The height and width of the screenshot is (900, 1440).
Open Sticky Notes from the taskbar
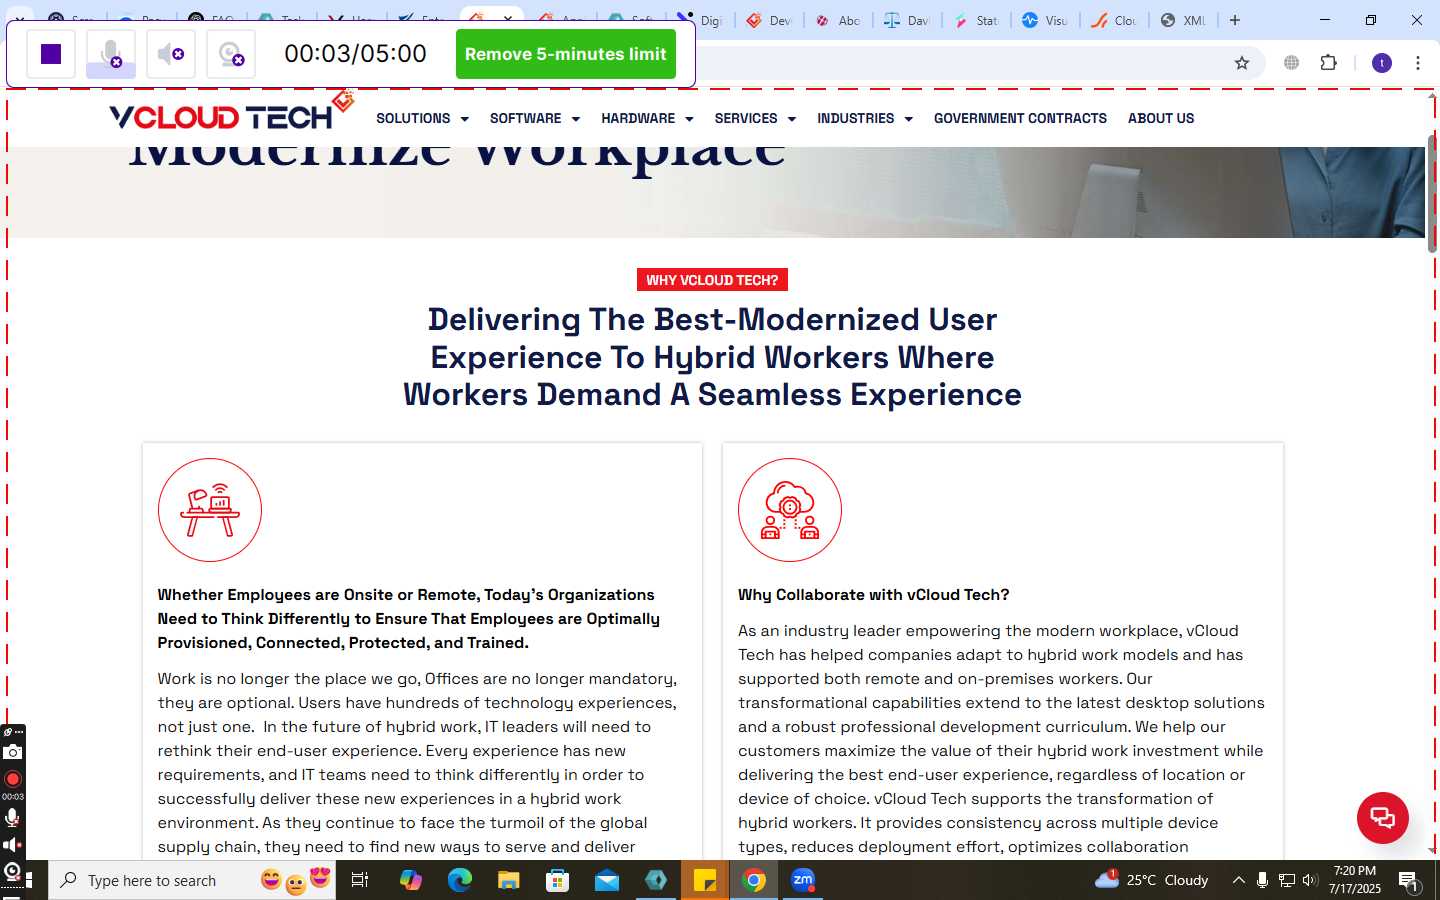(x=705, y=880)
